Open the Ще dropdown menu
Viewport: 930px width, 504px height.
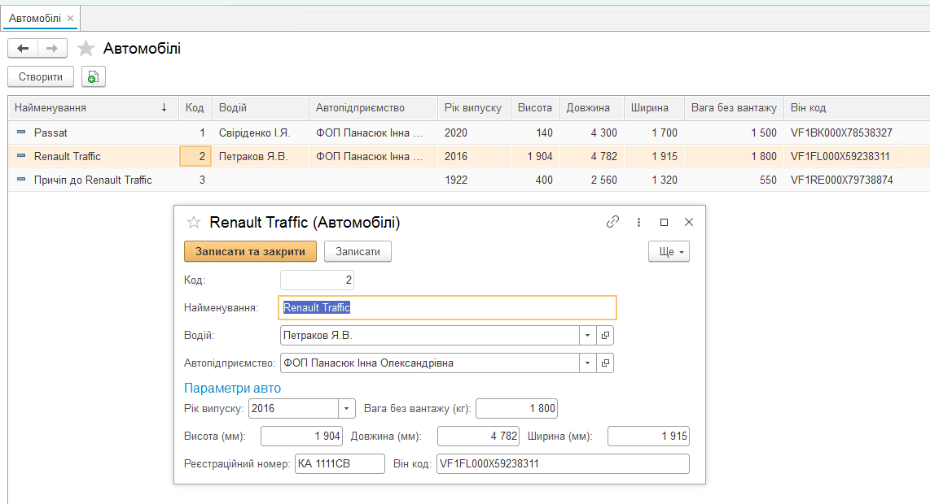pos(669,252)
